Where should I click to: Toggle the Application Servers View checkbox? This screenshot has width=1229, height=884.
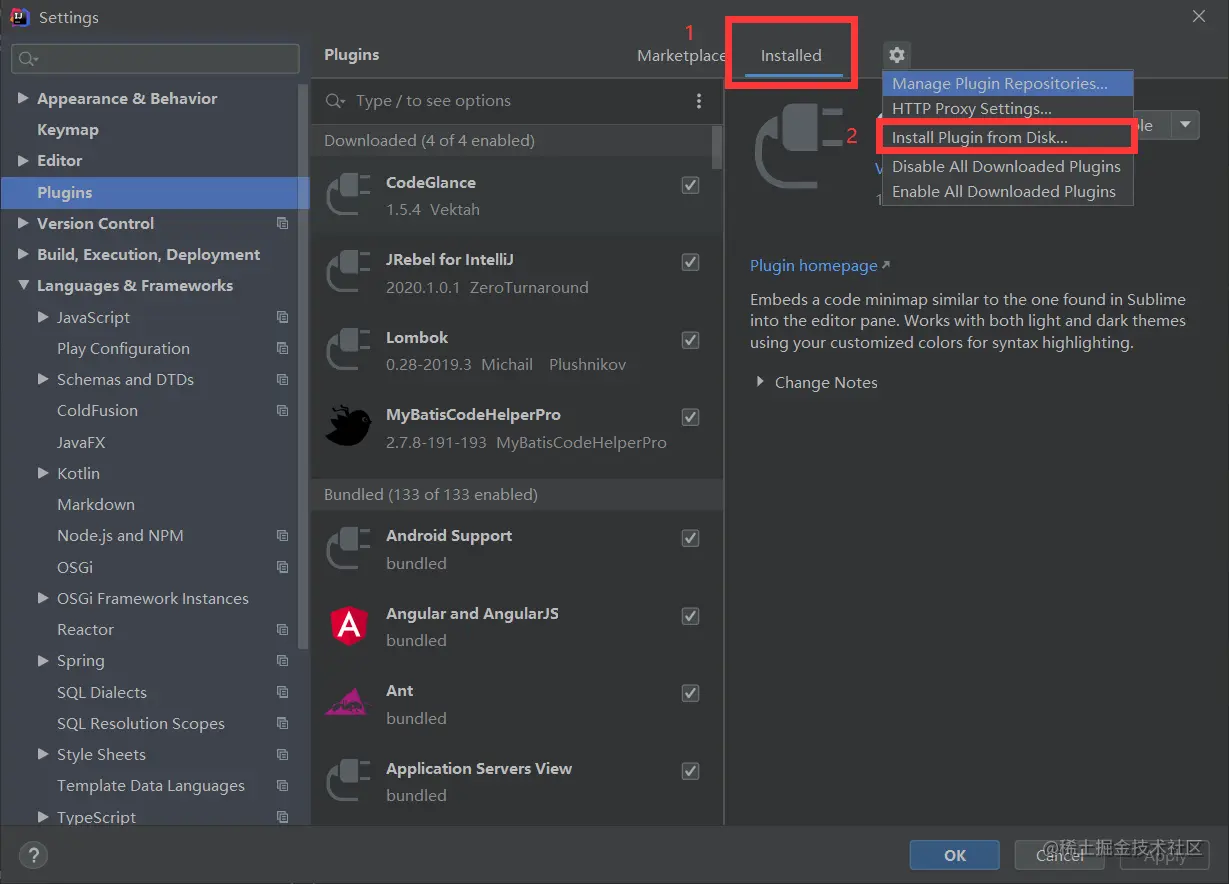[x=690, y=771]
